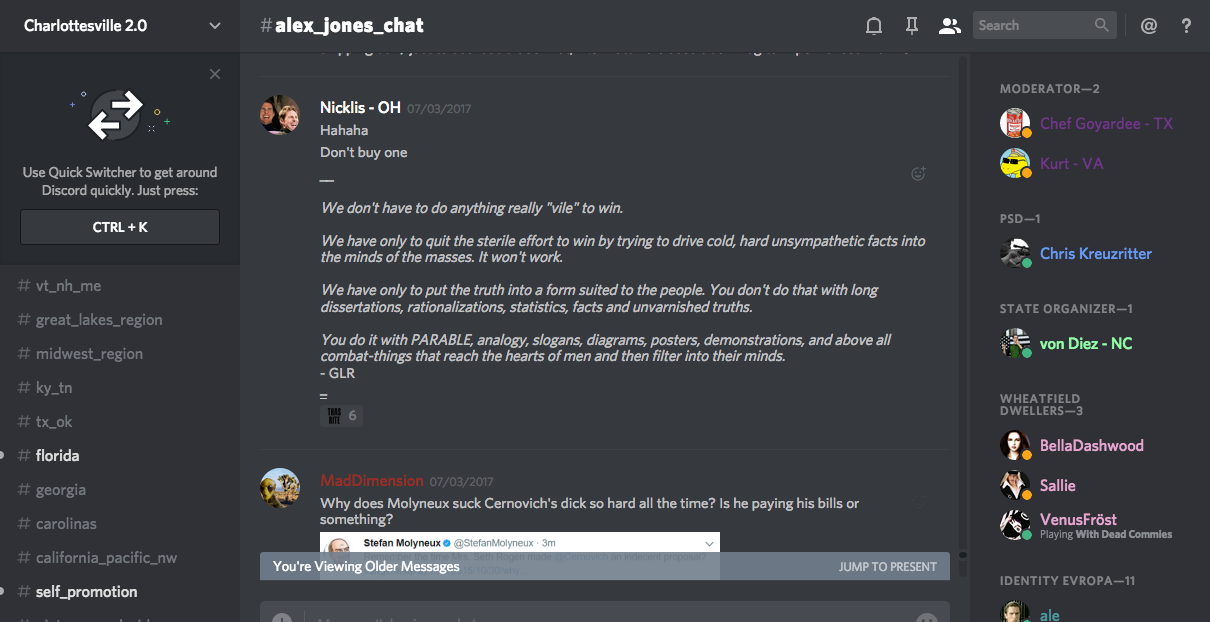Open the florida channel
1210x622 pixels.
click(57, 456)
